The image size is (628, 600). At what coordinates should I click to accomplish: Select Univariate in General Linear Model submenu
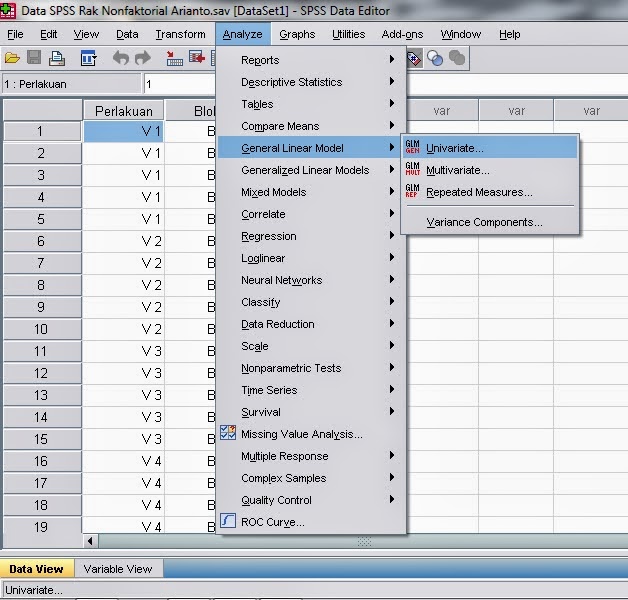pos(489,148)
